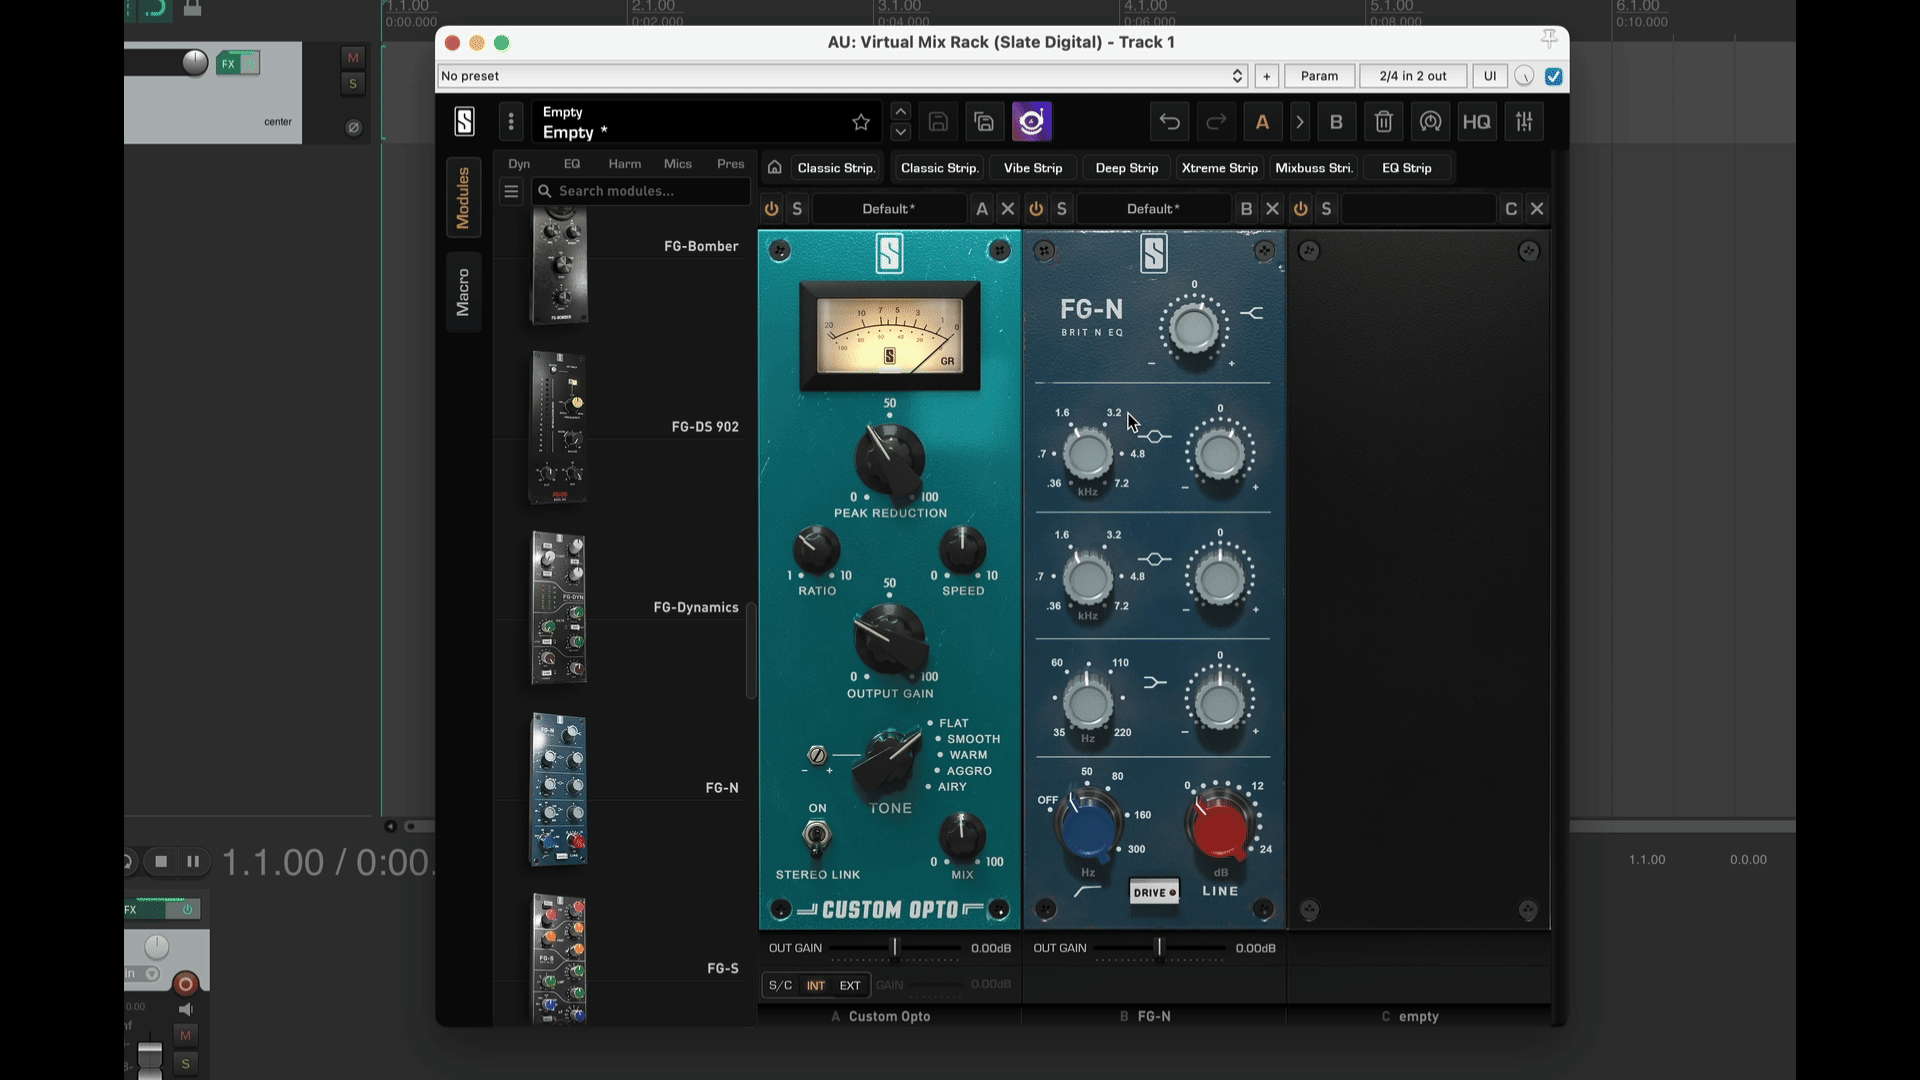Image resolution: width=1920 pixels, height=1080 pixels.
Task: Toggle the module list view hamburger icon
Action: click(511, 191)
